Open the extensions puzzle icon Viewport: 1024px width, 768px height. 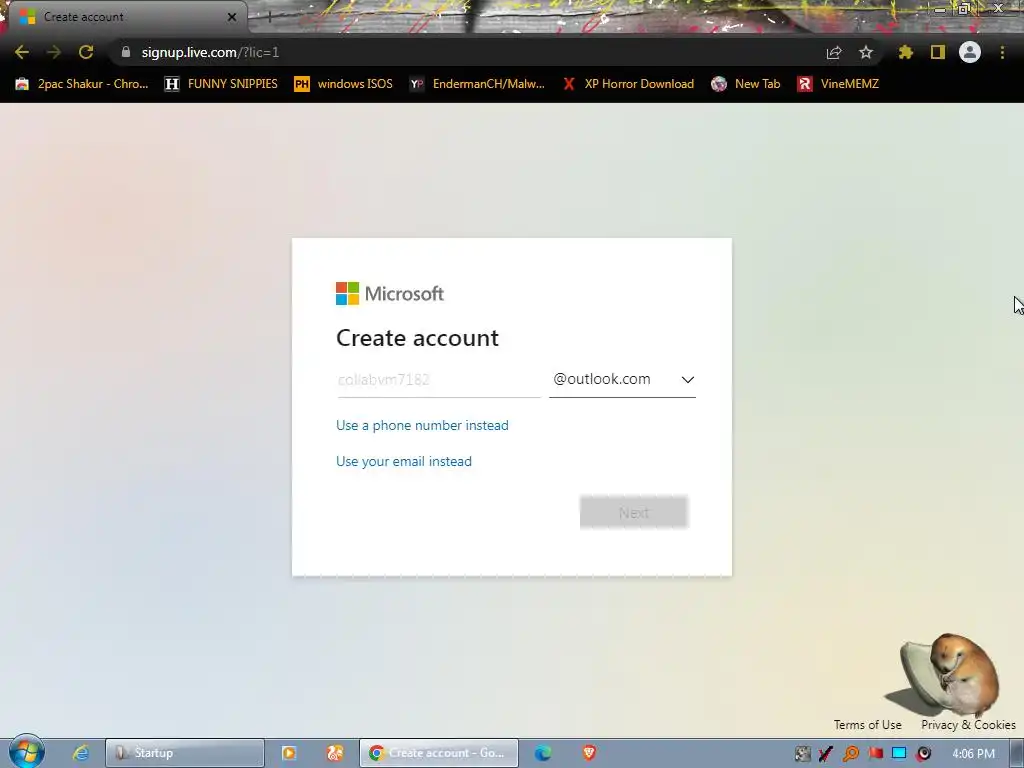(x=905, y=52)
